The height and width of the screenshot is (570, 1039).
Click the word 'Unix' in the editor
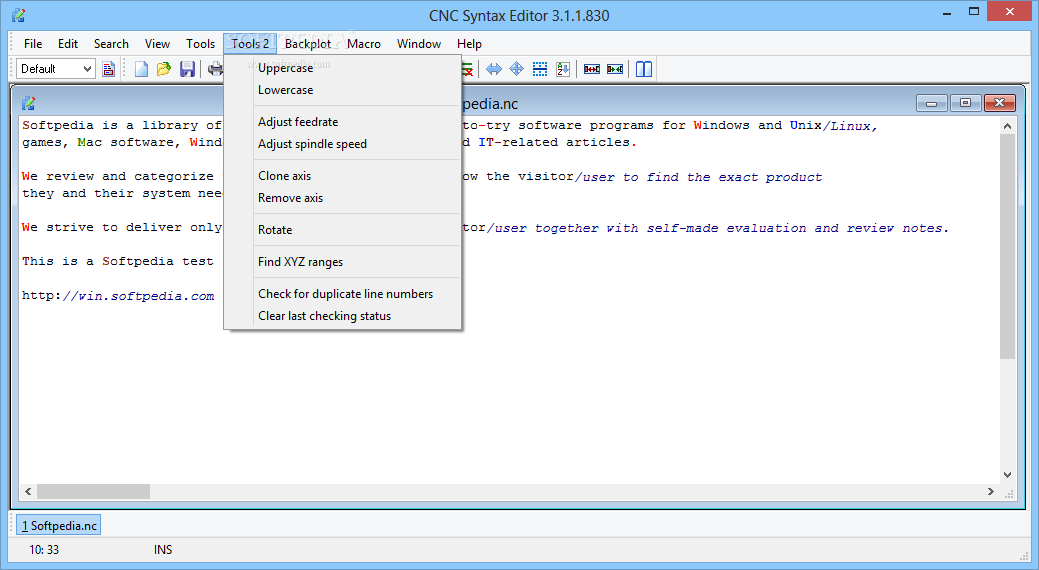pos(806,126)
